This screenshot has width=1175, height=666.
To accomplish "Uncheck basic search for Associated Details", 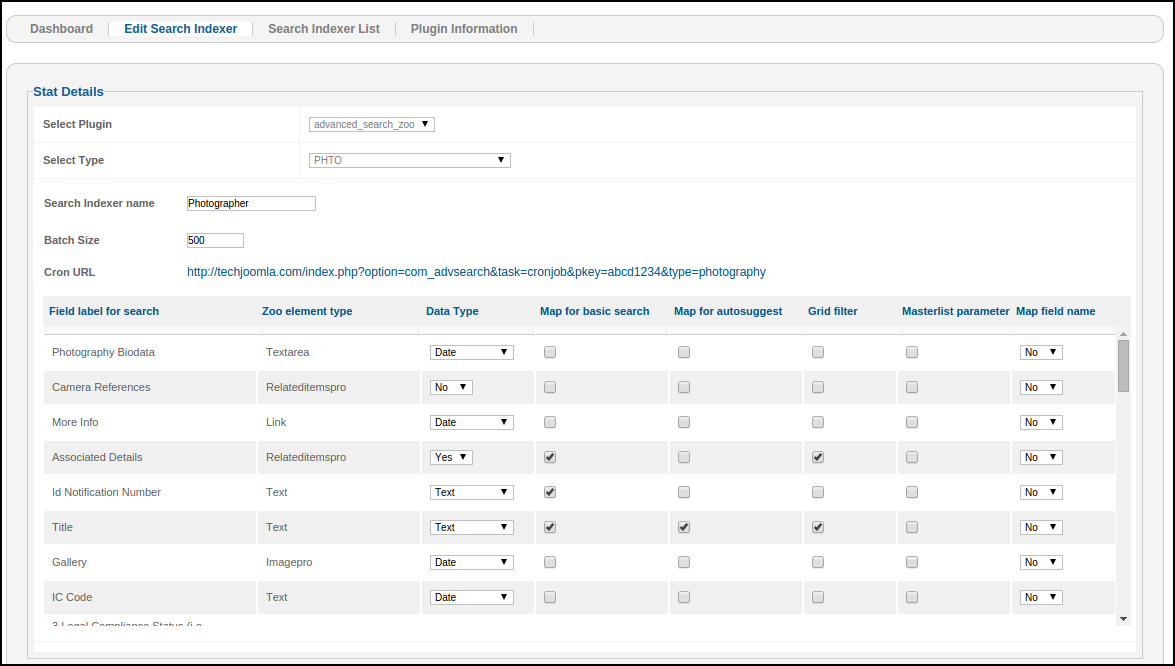I will click(x=550, y=457).
